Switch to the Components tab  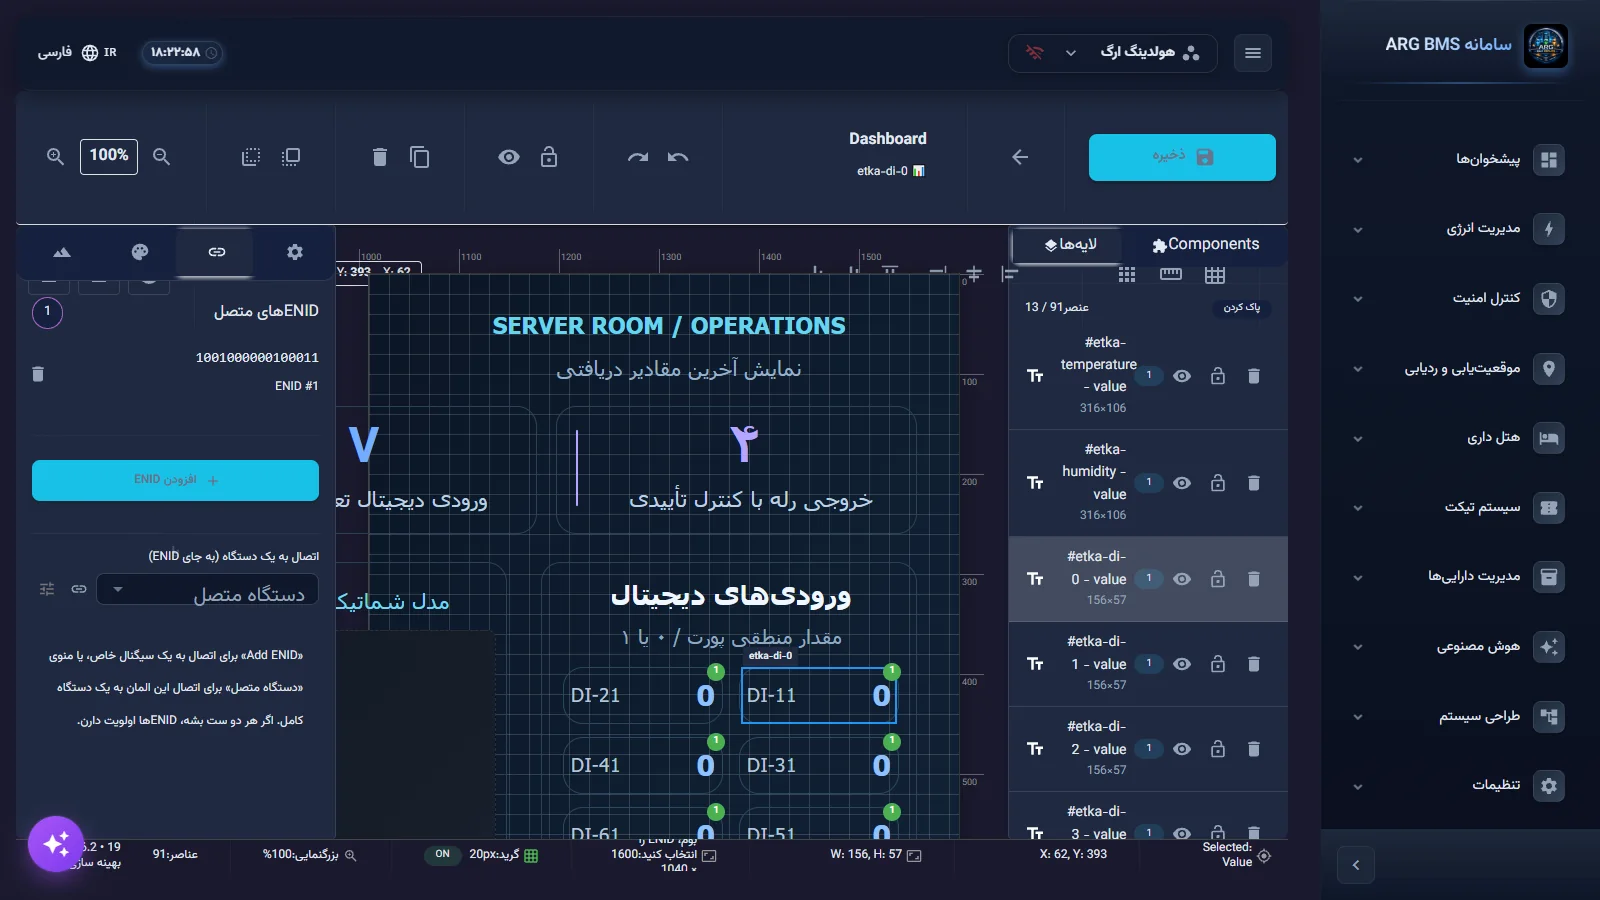pyautogui.click(x=1205, y=245)
